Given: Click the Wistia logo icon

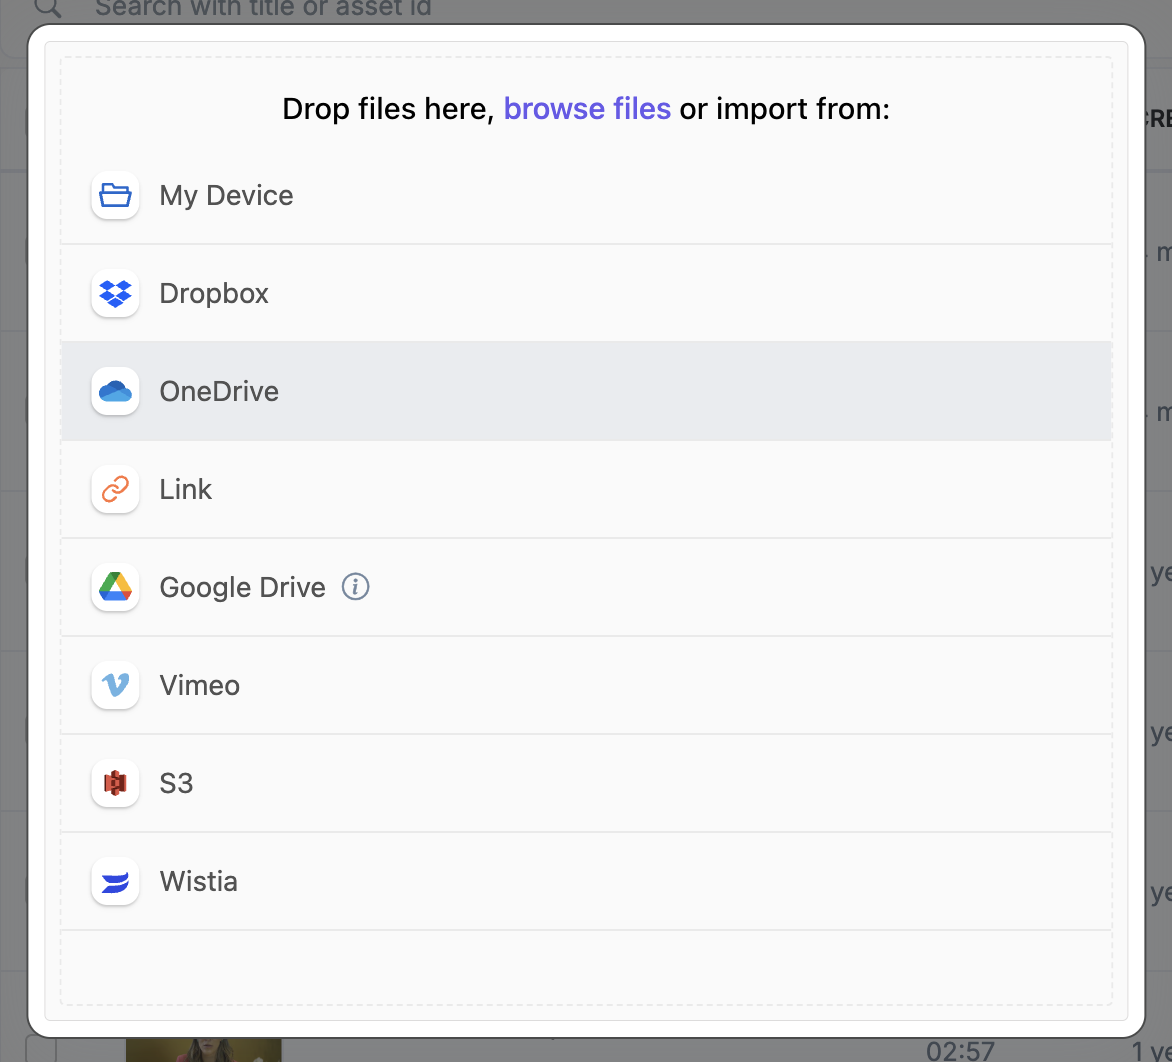Looking at the screenshot, I should click(115, 881).
